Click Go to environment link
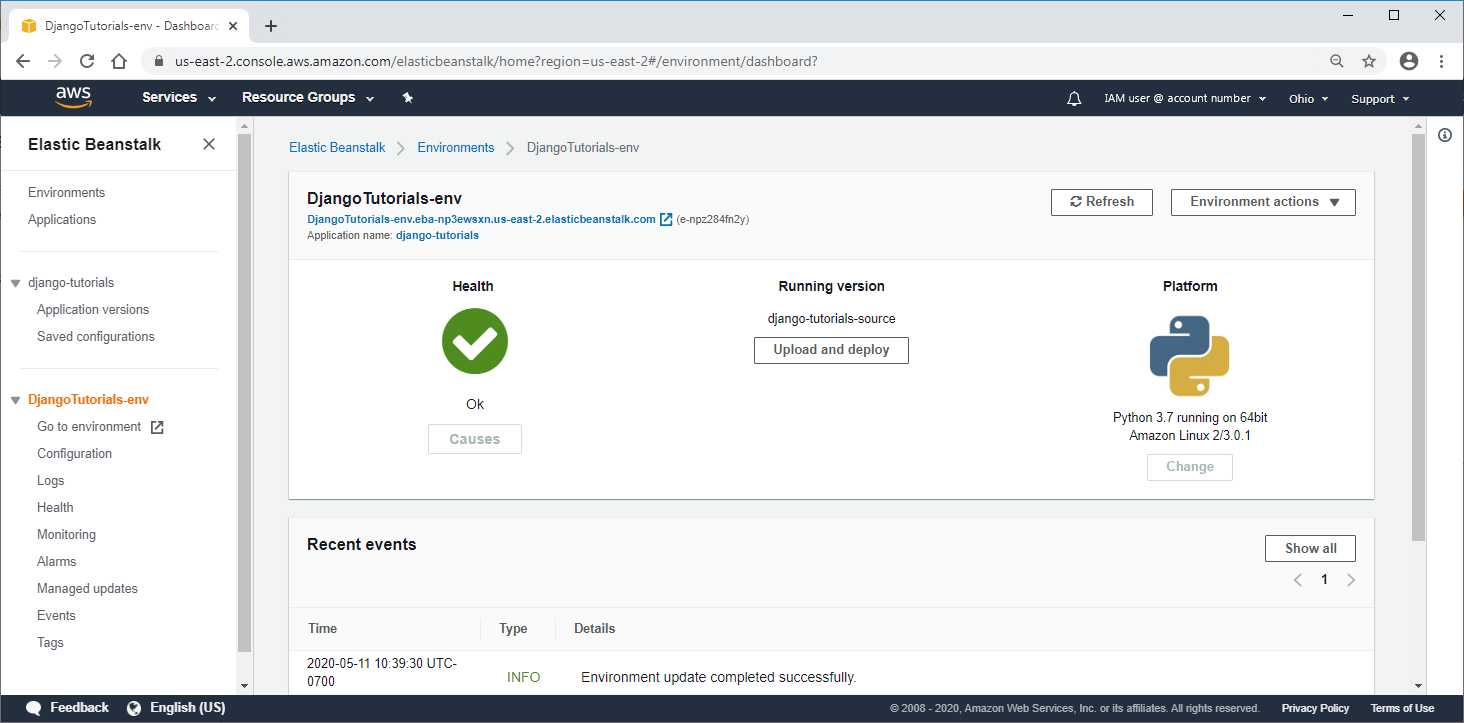The height and width of the screenshot is (723, 1464). [x=89, y=427]
